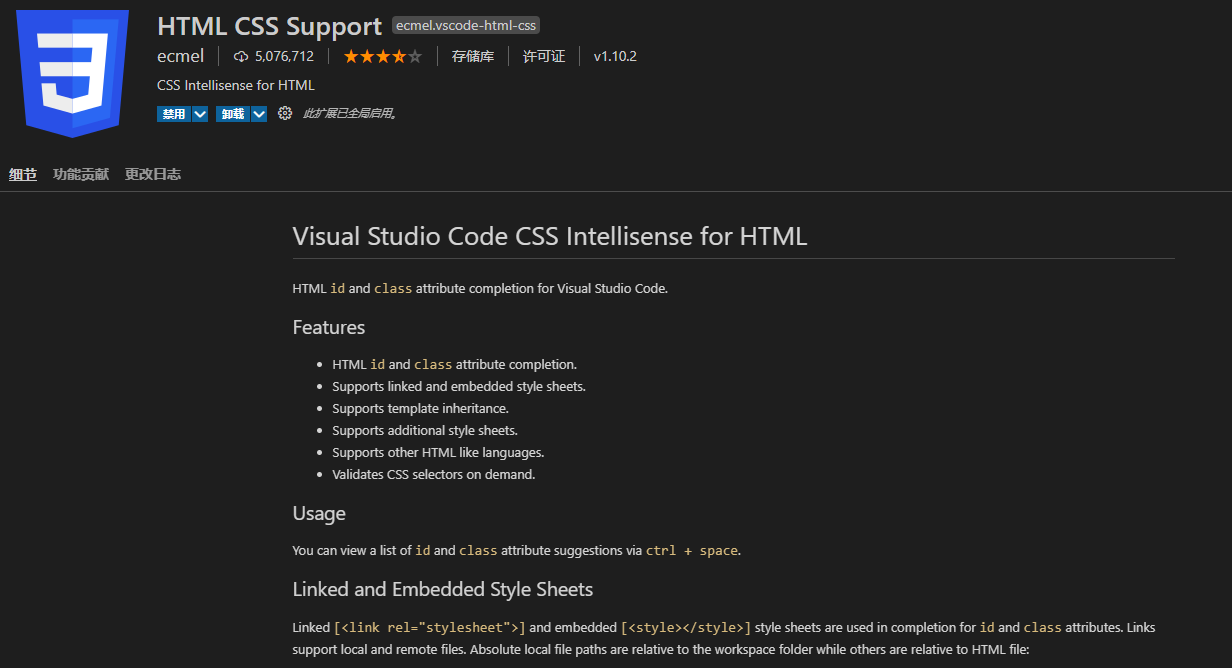Open the 功能贡献 feature contributions tab
Image resolution: width=1232 pixels, height=668 pixels.
(81, 175)
